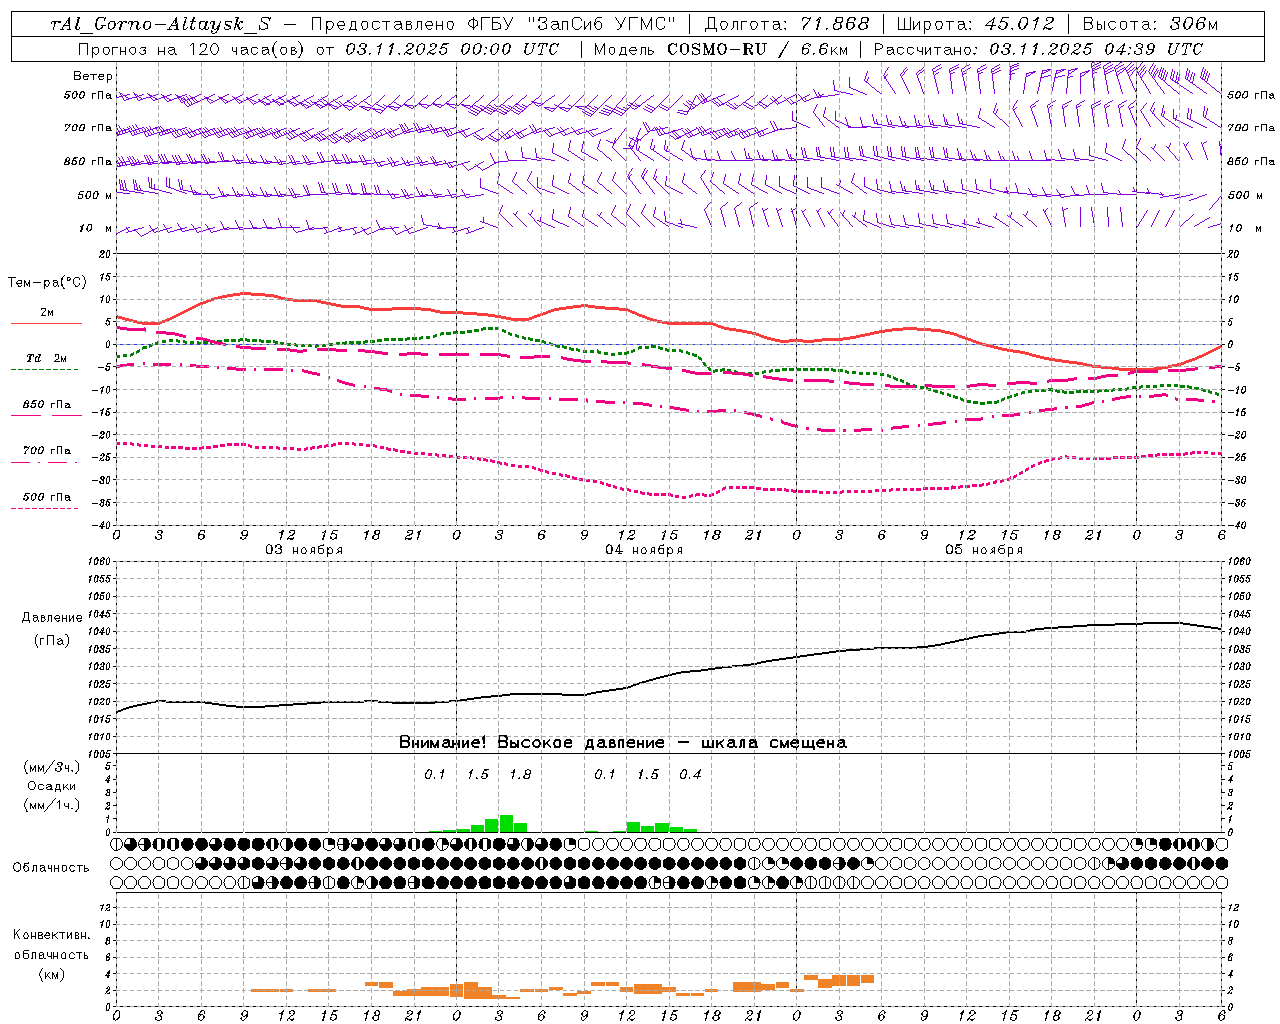This screenshot has width=1280, height=1024.
Task: Click the Высота: 306м value
Action: click(x=1150, y=24)
